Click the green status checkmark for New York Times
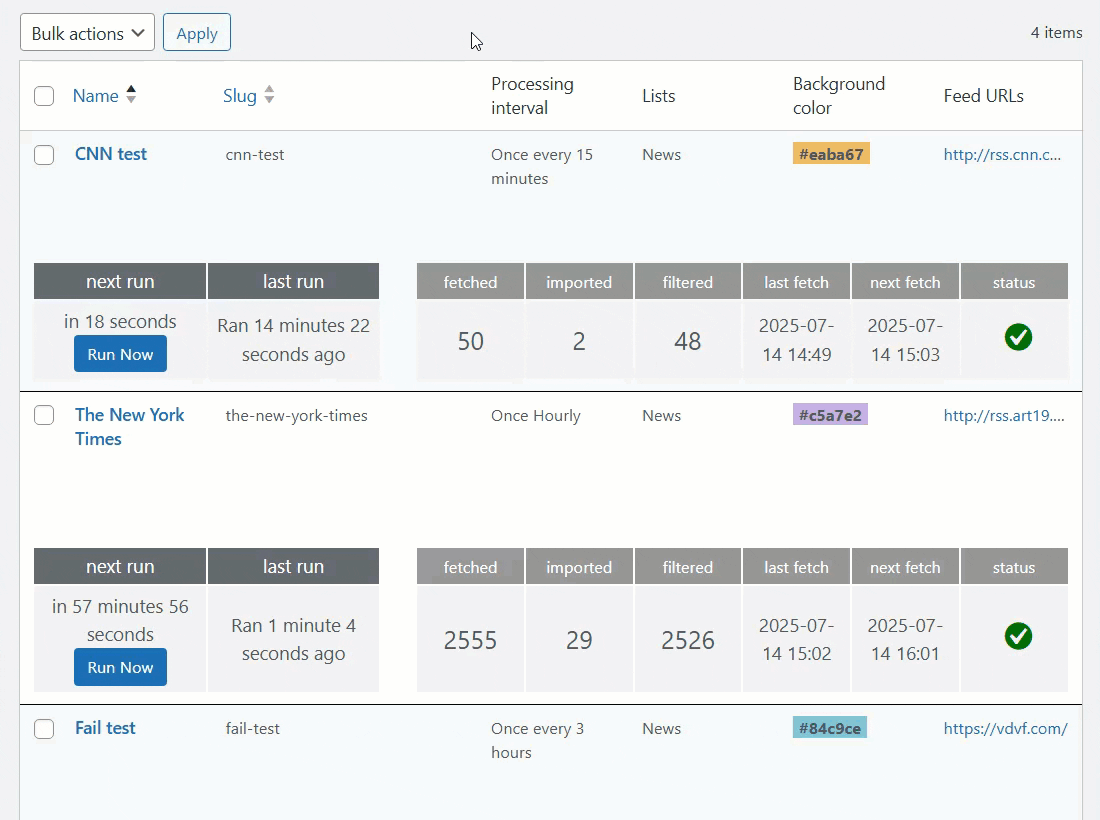Viewport: 1100px width, 820px height. point(1018,636)
